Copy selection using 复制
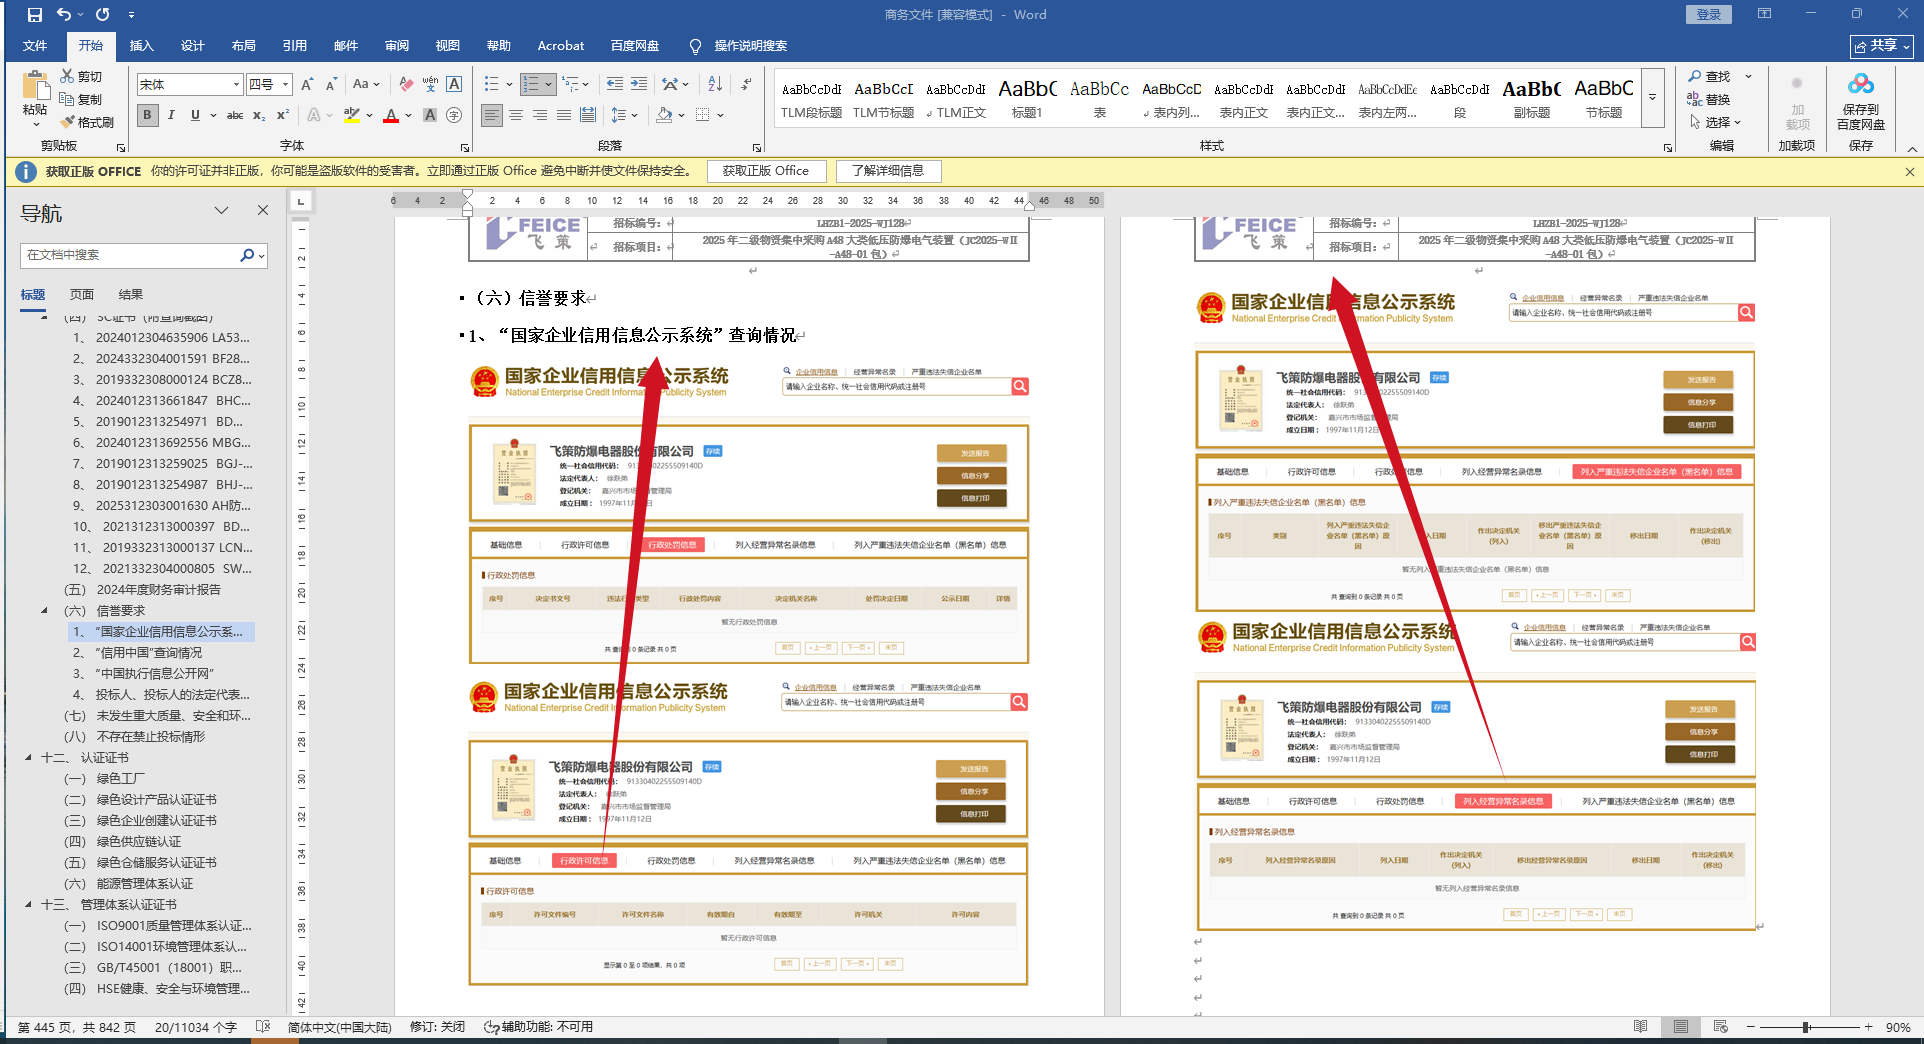The height and width of the screenshot is (1044, 1924). click(81, 99)
